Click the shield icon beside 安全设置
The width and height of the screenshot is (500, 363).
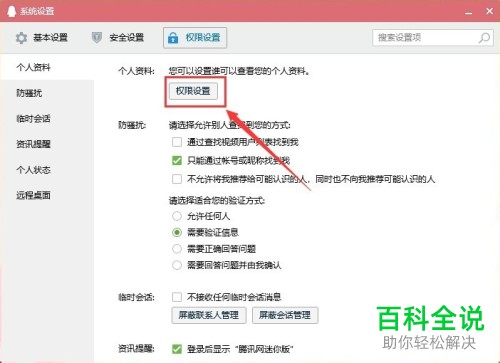point(97,38)
